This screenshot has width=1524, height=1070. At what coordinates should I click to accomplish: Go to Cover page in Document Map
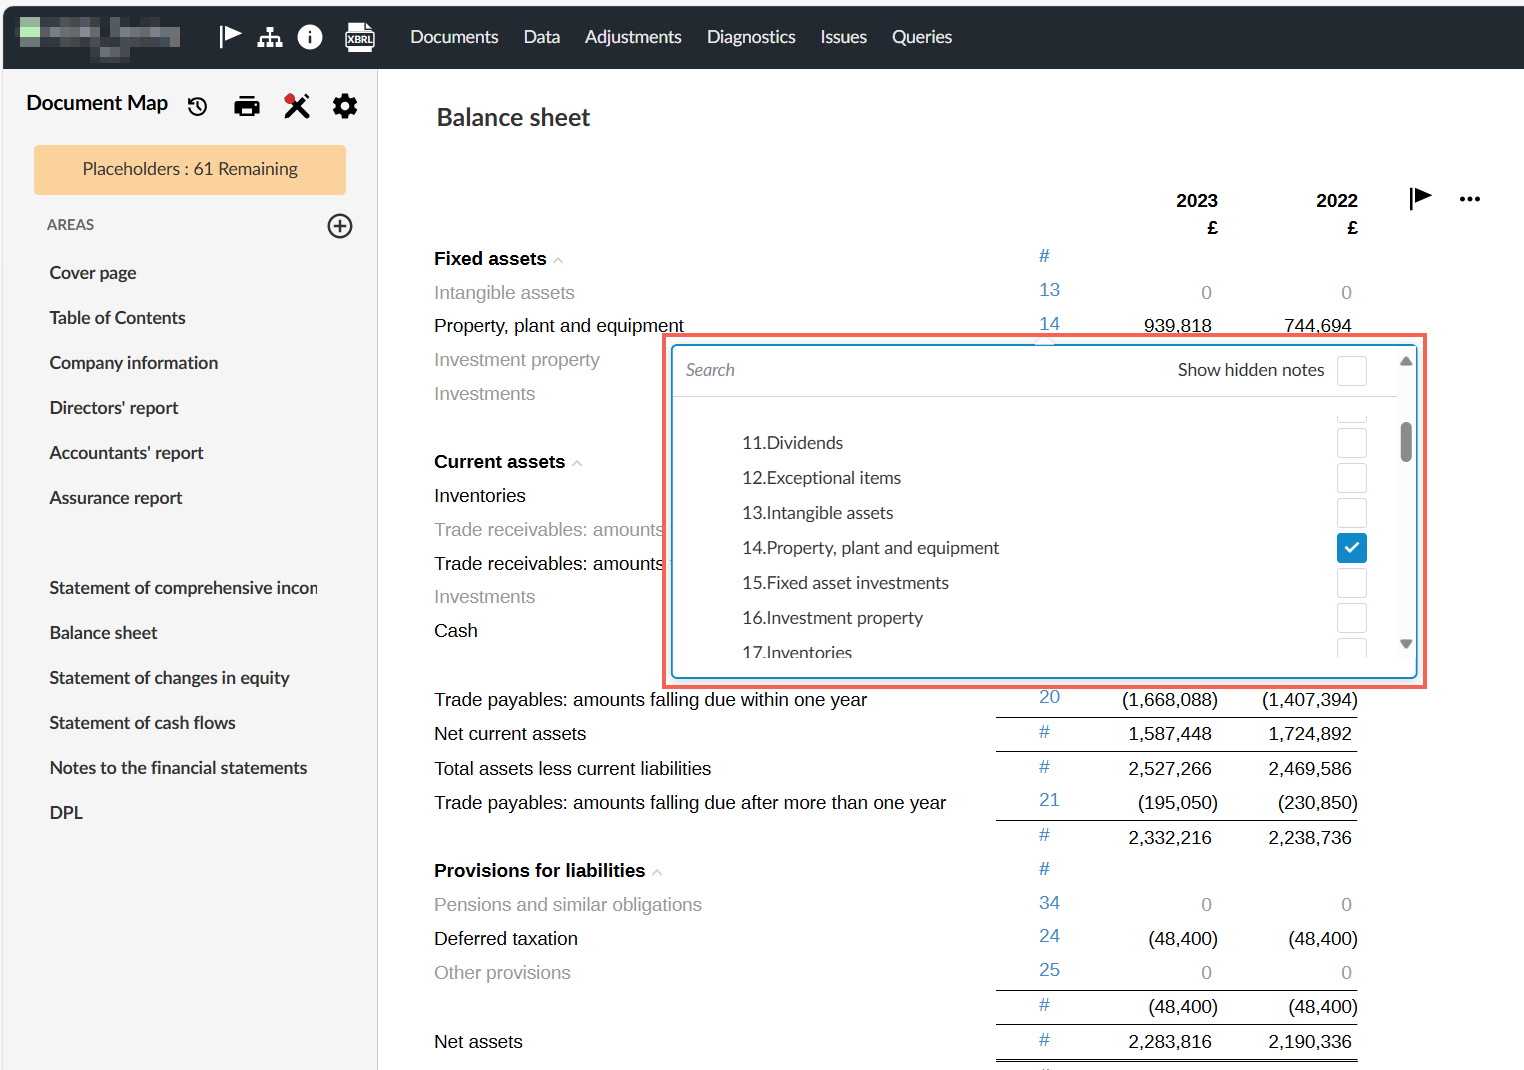(x=93, y=273)
